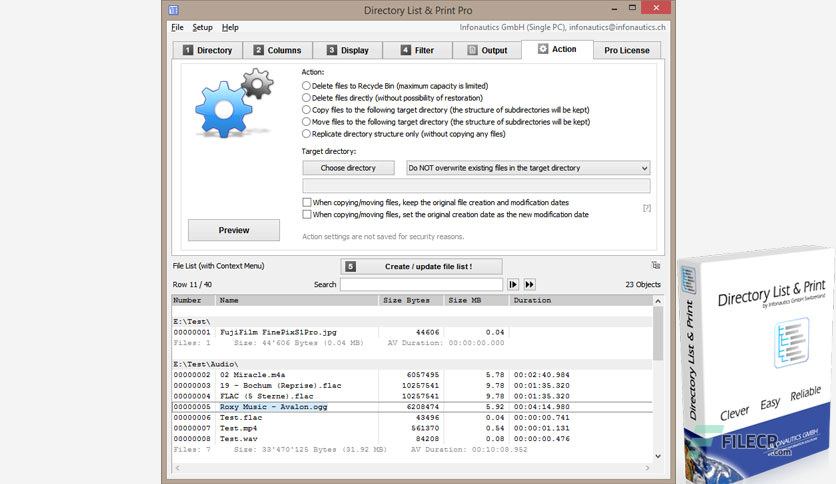Switch to the Columns tab
Image resolution: width=836 pixels, height=484 pixels.
pos(278,50)
